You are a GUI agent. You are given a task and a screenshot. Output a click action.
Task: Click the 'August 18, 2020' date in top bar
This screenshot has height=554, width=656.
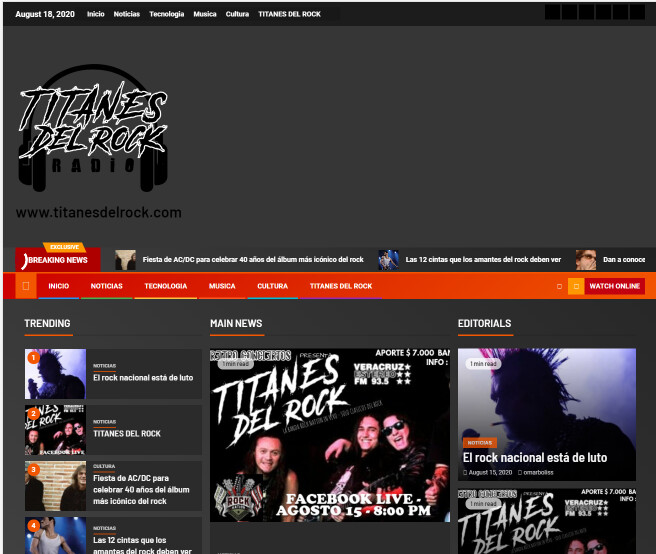point(45,14)
